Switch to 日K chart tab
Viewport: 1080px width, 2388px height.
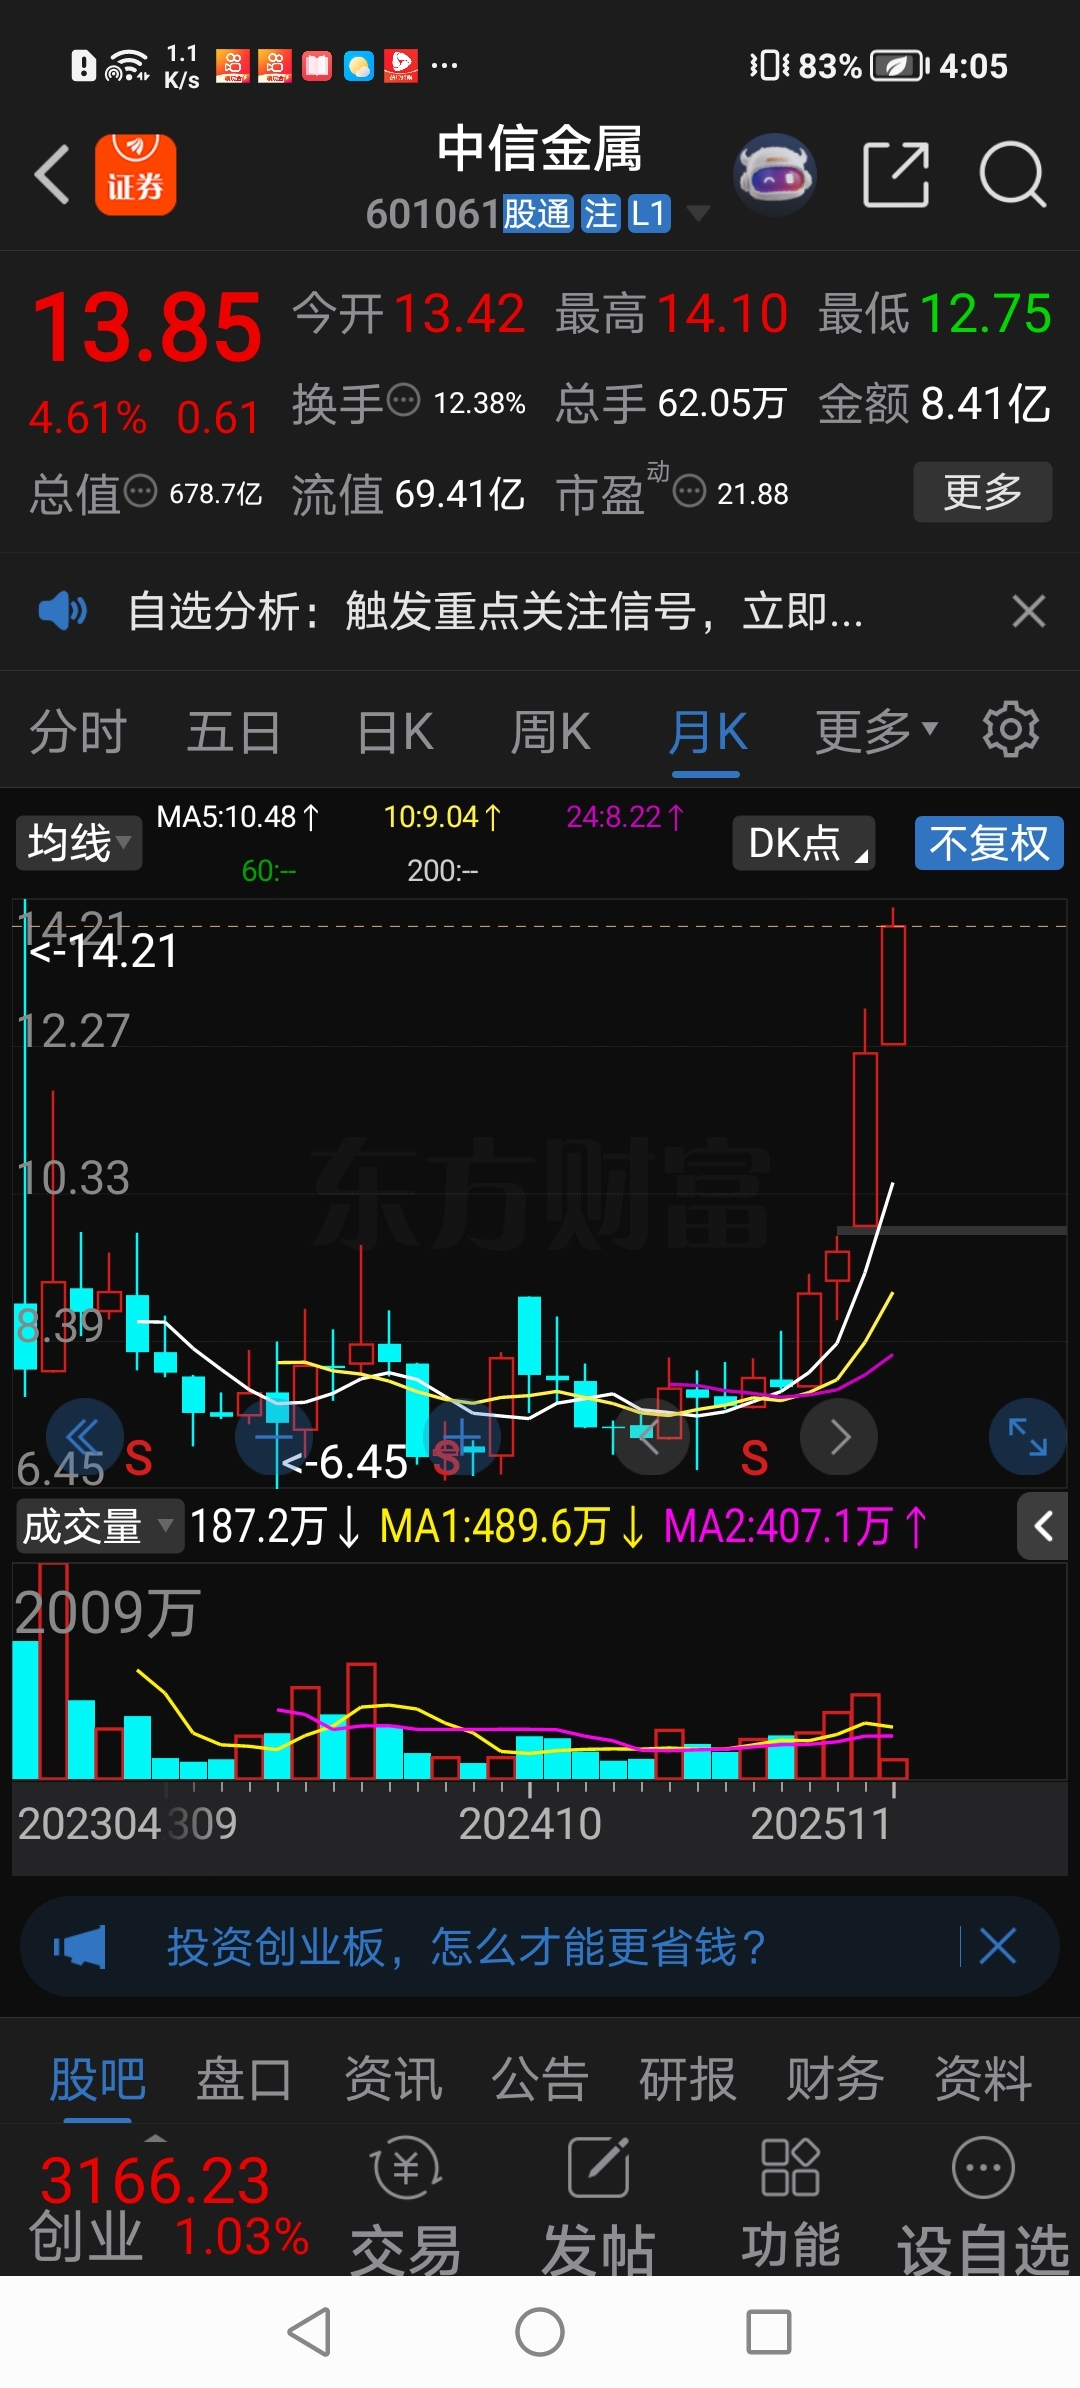[x=396, y=732]
